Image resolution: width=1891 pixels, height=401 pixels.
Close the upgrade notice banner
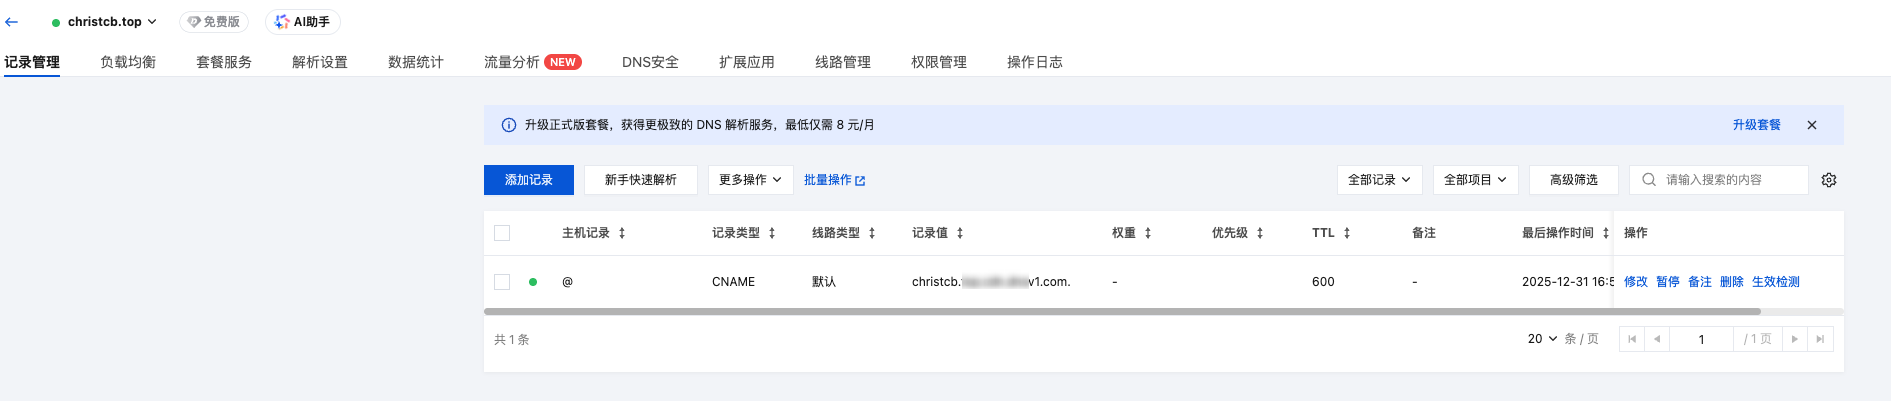coord(1812,125)
